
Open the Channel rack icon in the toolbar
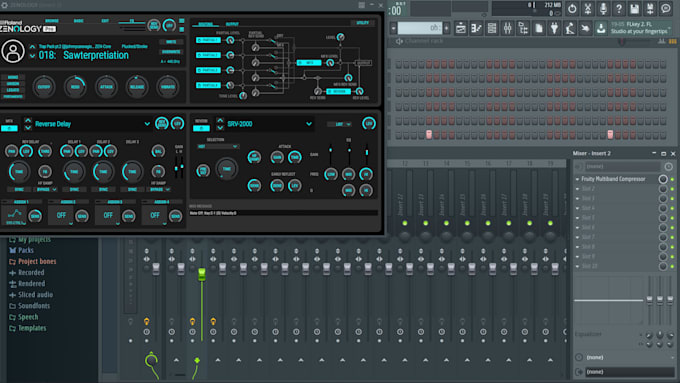(x=492, y=29)
